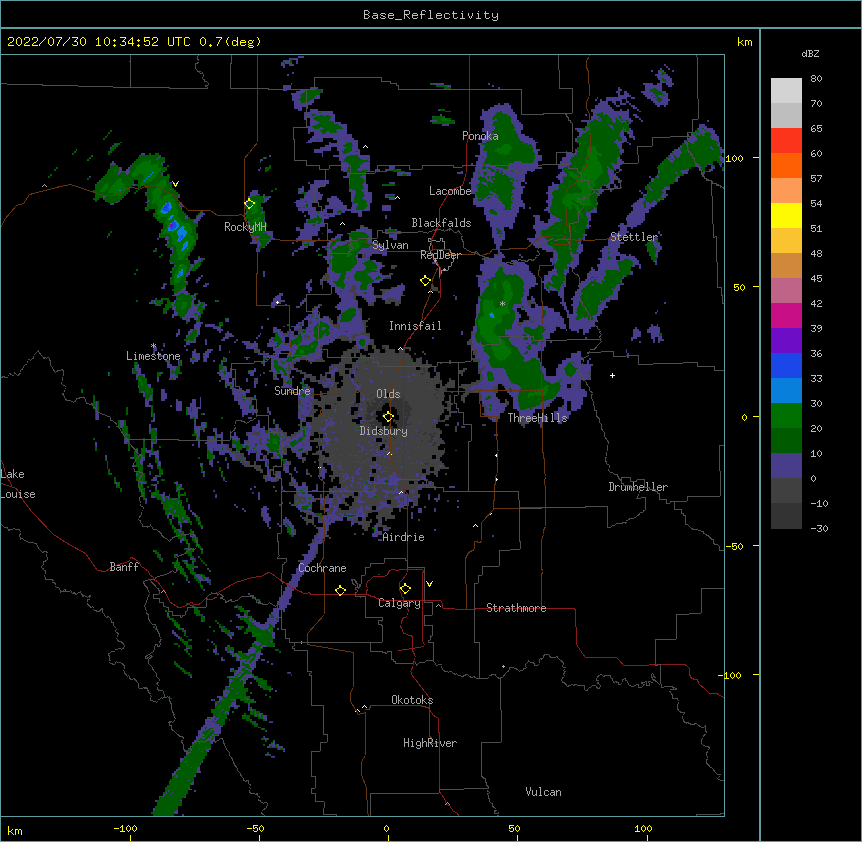
Task: Click the yellow V marker near northwest storm cell
Action: point(175,184)
